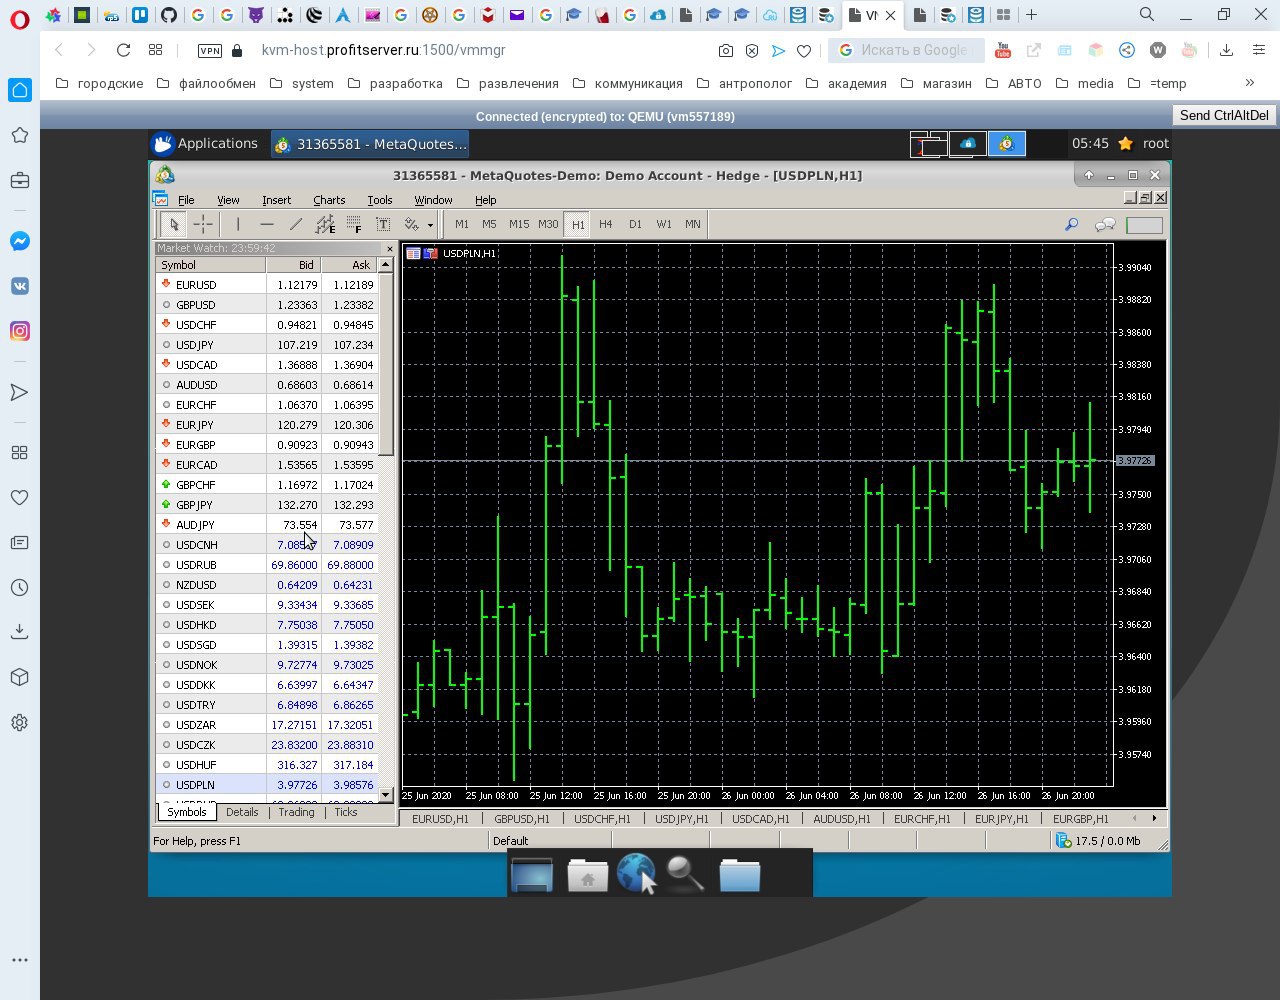1280x1000 pixels.
Task: Toggle the H1 timeframe button
Action: click(578, 224)
